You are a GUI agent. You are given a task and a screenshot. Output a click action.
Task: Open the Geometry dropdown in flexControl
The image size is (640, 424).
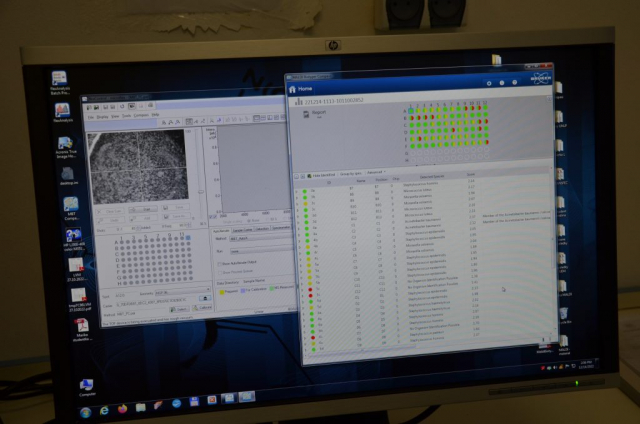tap(182, 292)
